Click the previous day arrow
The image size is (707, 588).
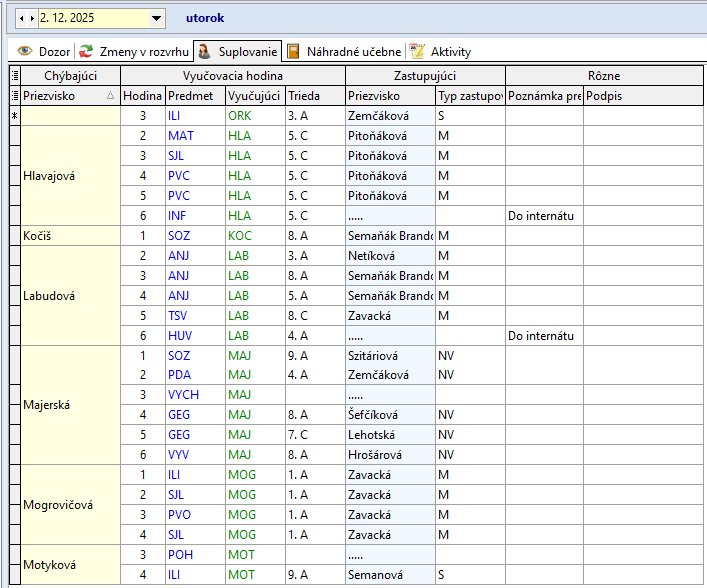[x=21, y=18]
